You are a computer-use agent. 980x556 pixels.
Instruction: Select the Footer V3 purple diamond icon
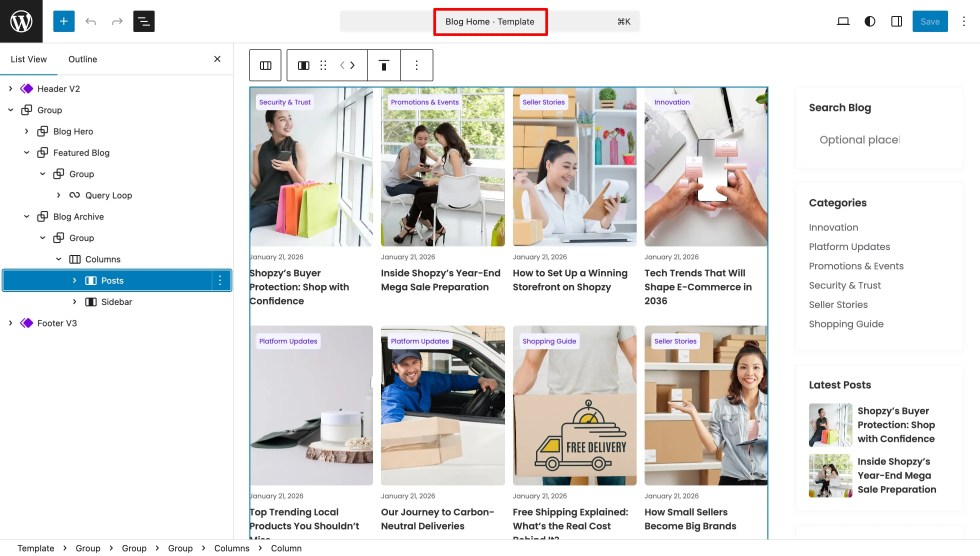pos(26,323)
